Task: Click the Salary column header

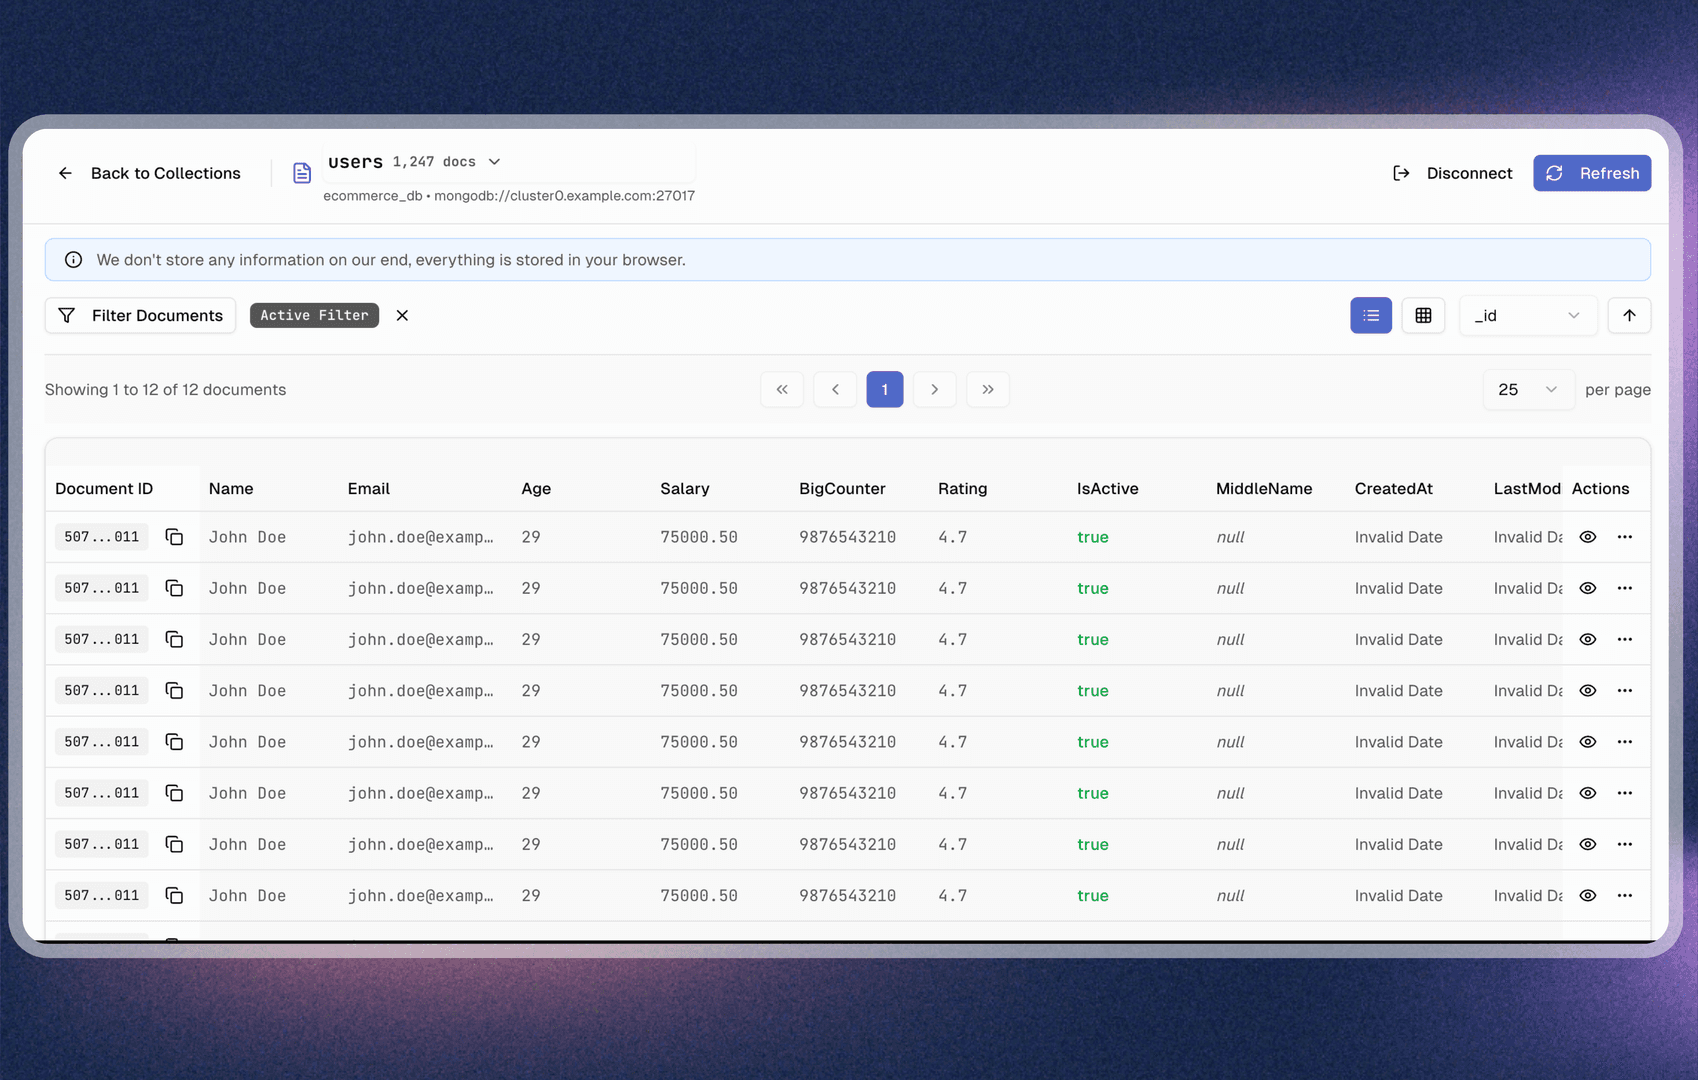Action: (x=684, y=489)
